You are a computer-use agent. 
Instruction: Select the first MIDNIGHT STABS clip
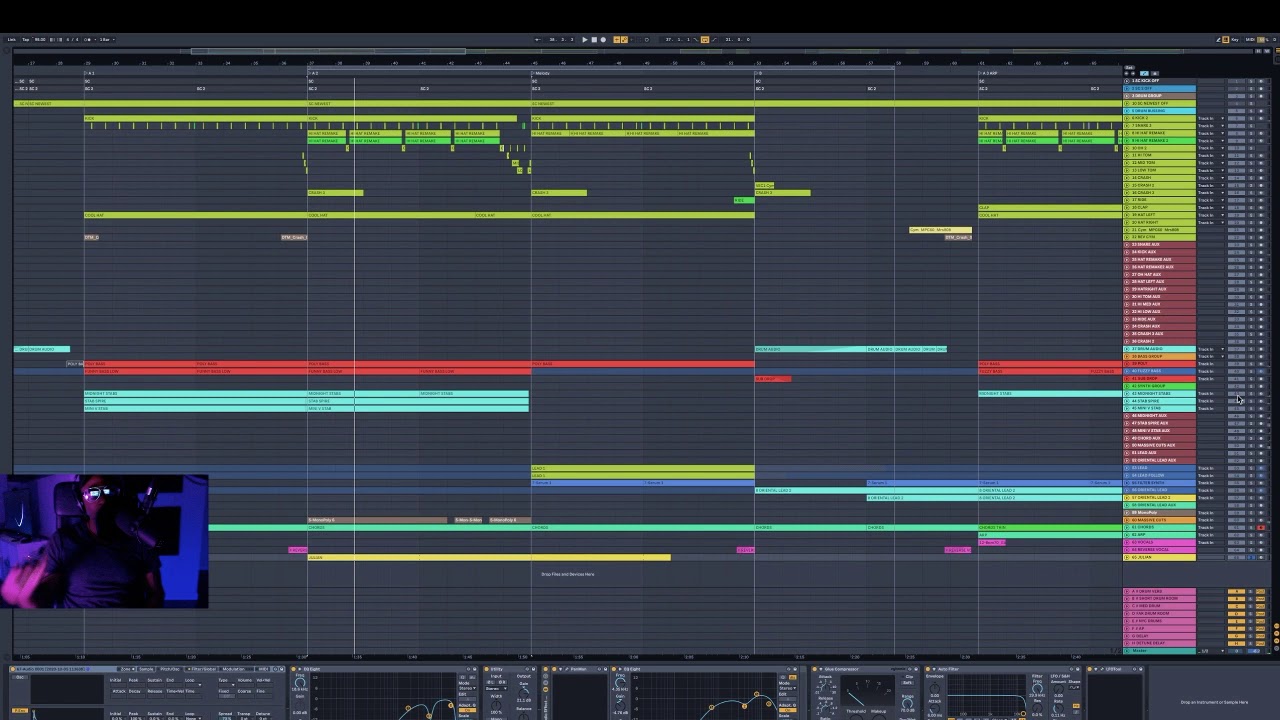pyautogui.click(x=195, y=393)
